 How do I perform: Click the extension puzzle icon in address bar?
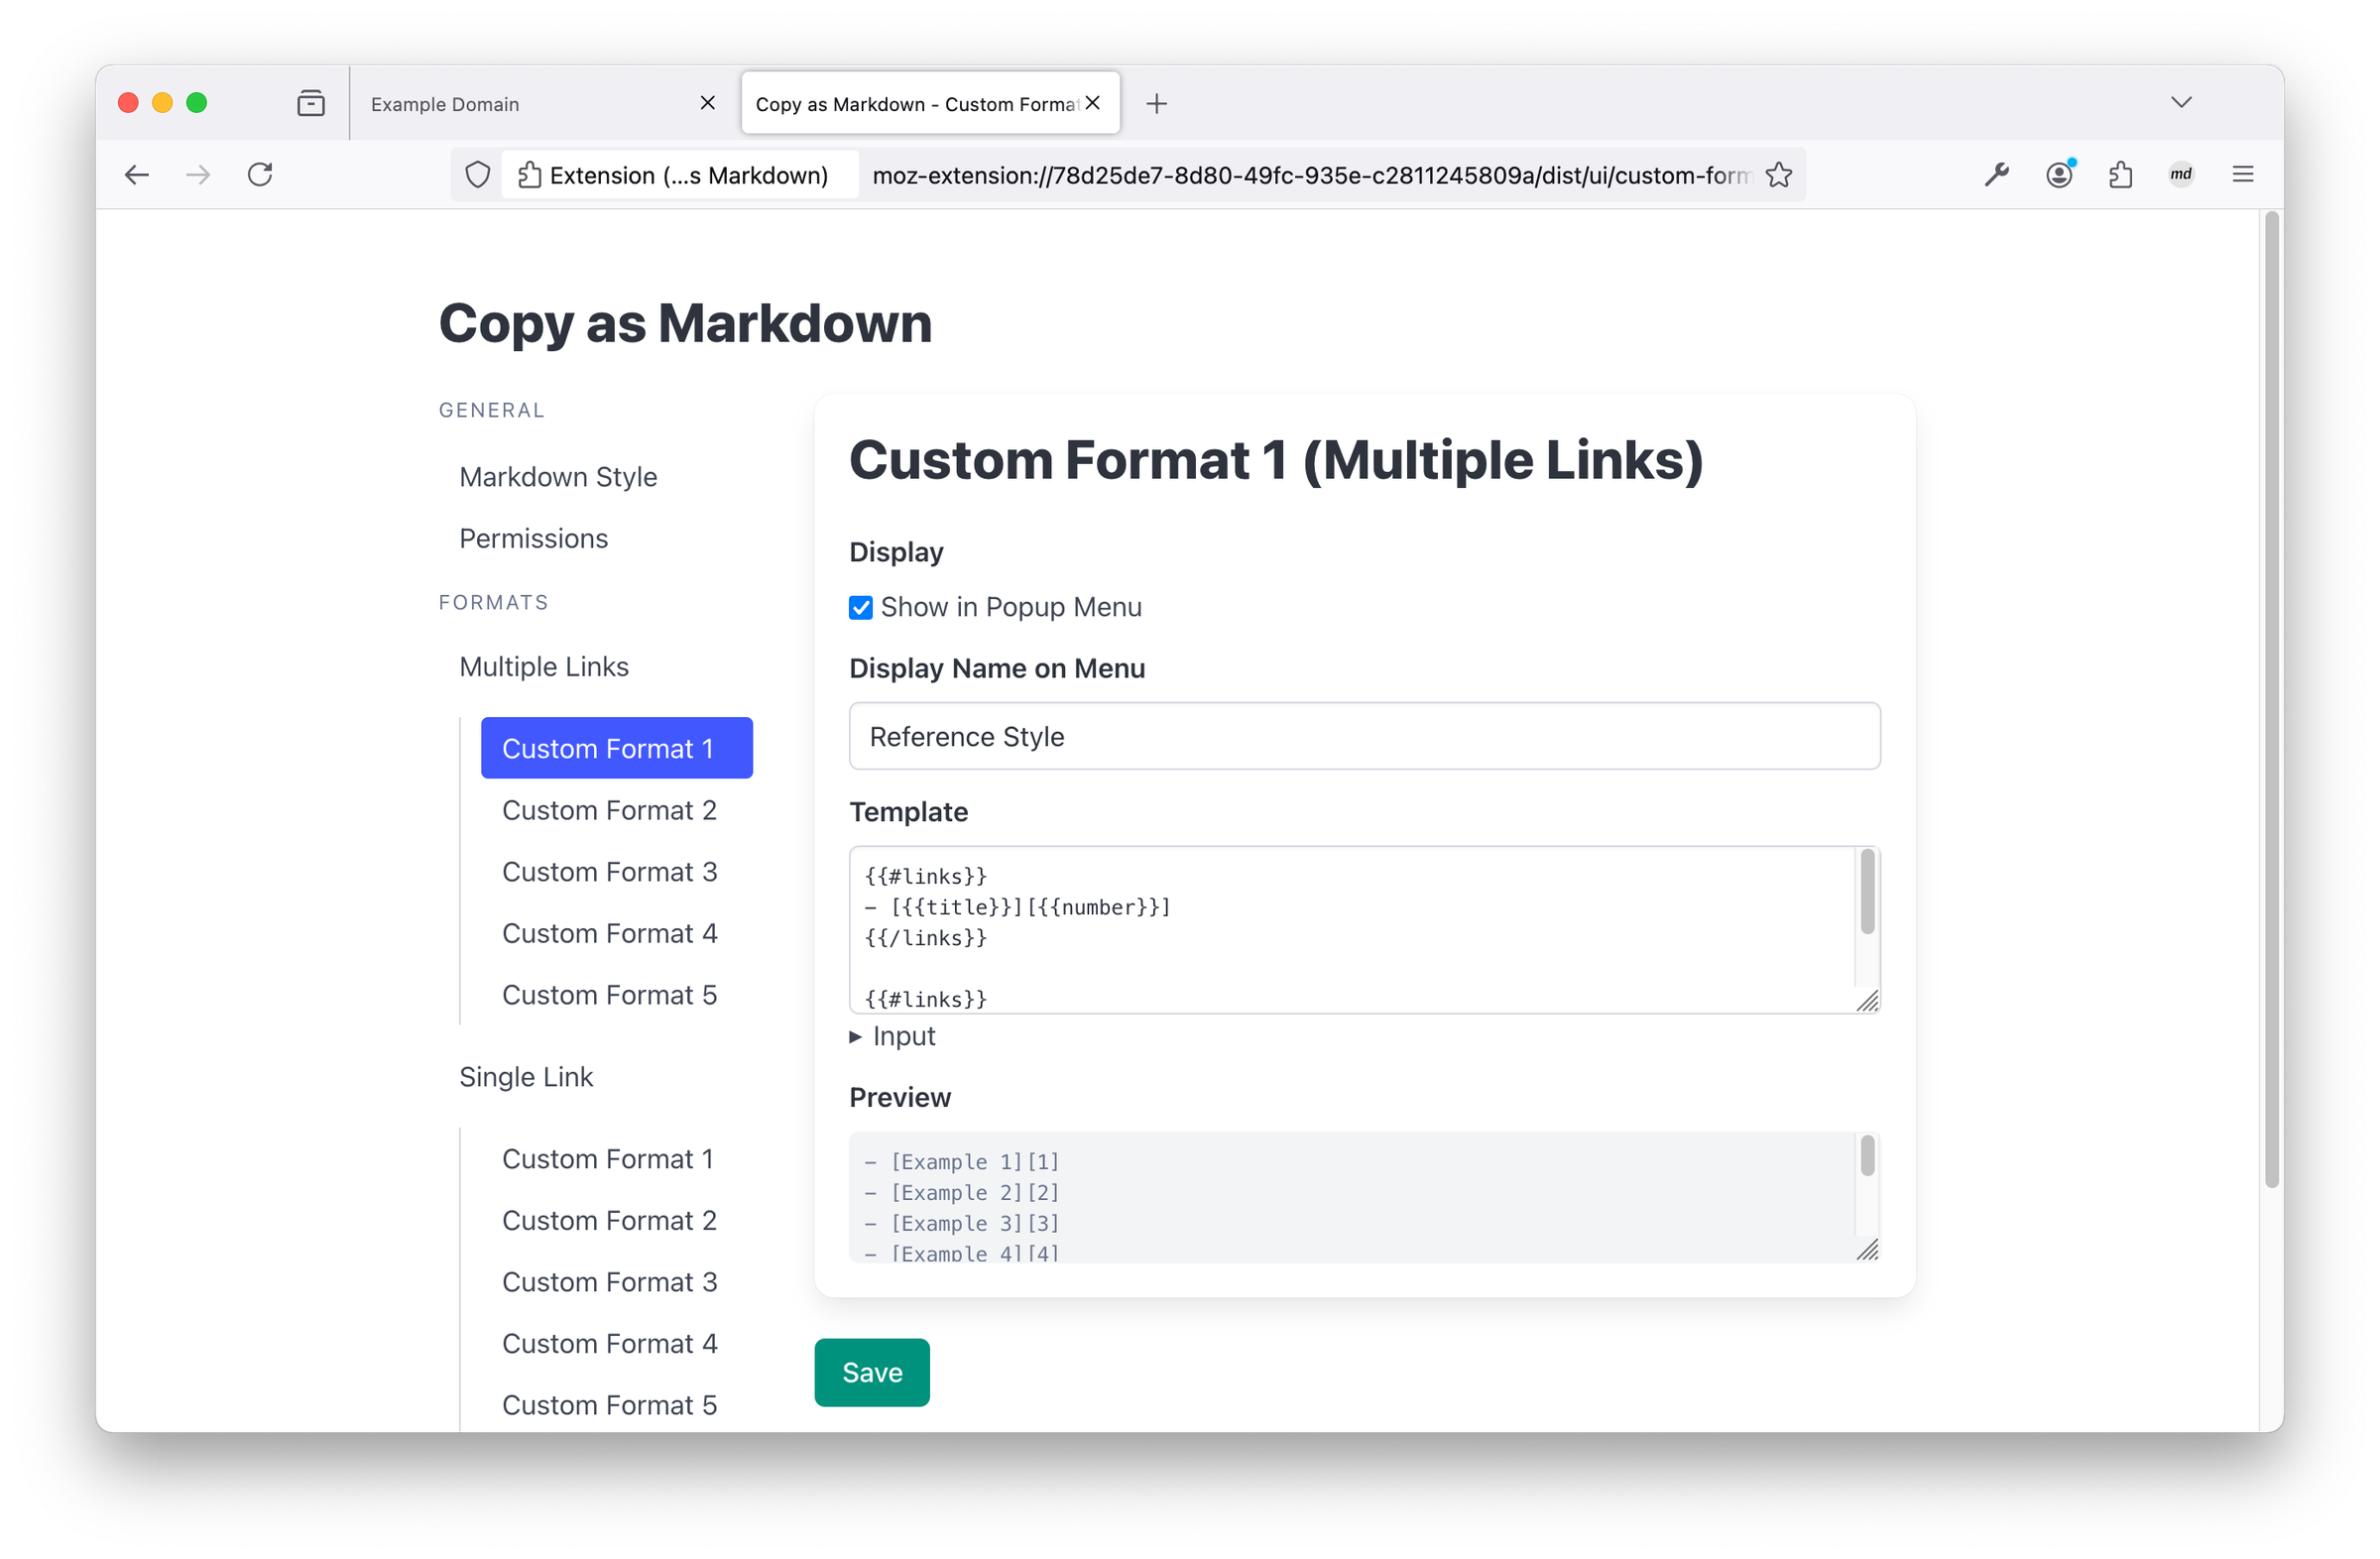(x=529, y=175)
